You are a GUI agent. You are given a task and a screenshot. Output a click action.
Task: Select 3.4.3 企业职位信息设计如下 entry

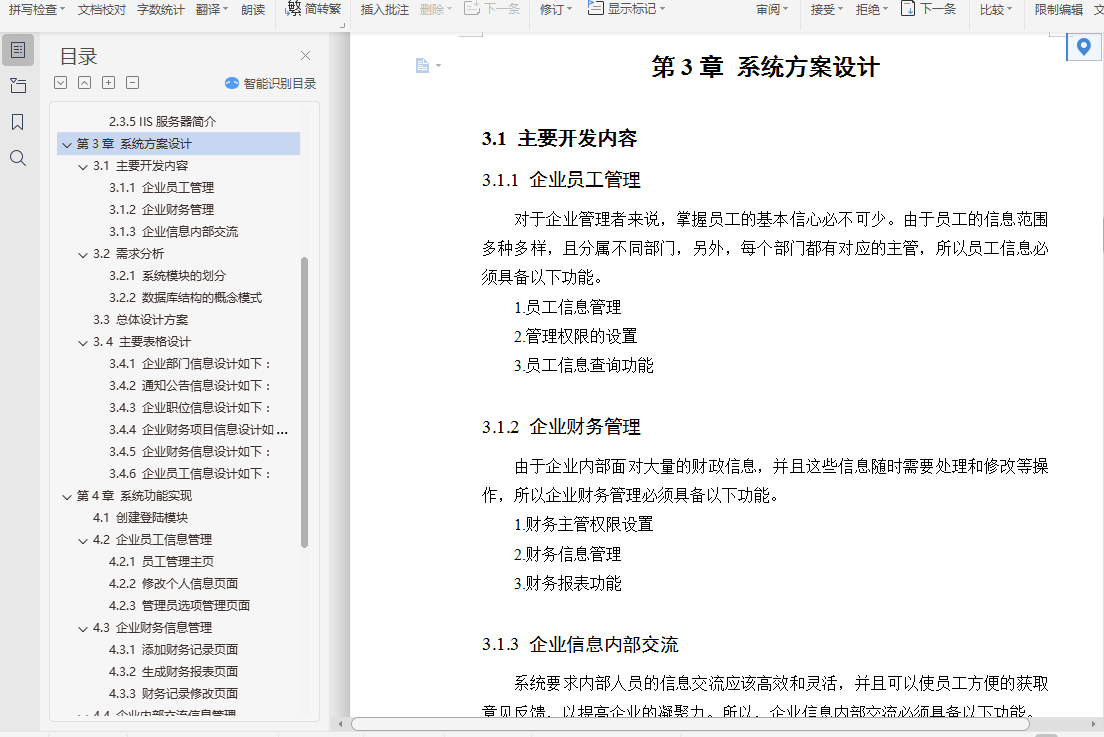tap(190, 408)
